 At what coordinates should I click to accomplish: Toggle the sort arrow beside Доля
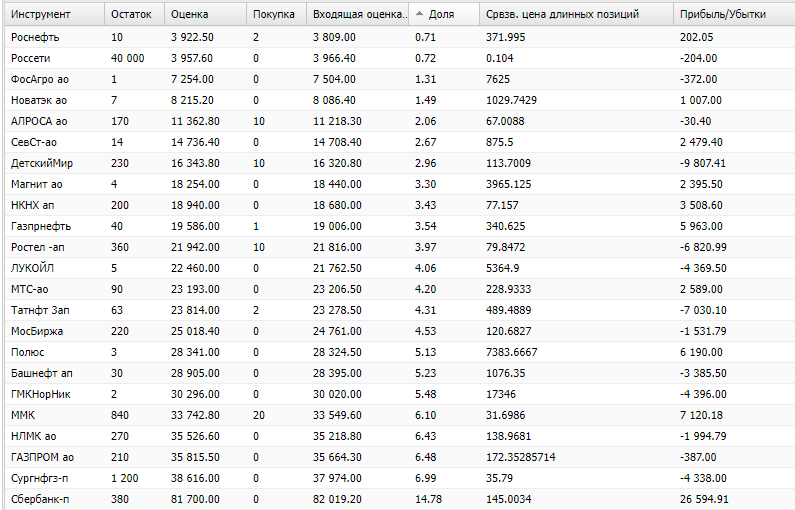pyautogui.click(x=419, y=14)
